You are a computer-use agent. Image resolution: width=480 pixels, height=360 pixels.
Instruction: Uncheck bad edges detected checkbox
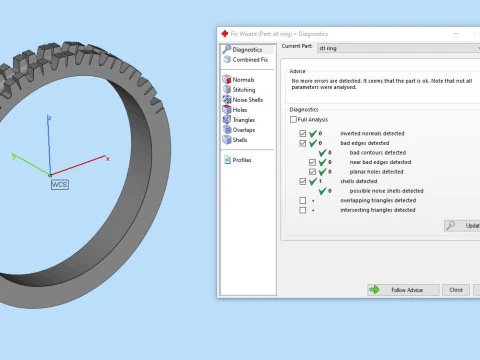[303, 143]
